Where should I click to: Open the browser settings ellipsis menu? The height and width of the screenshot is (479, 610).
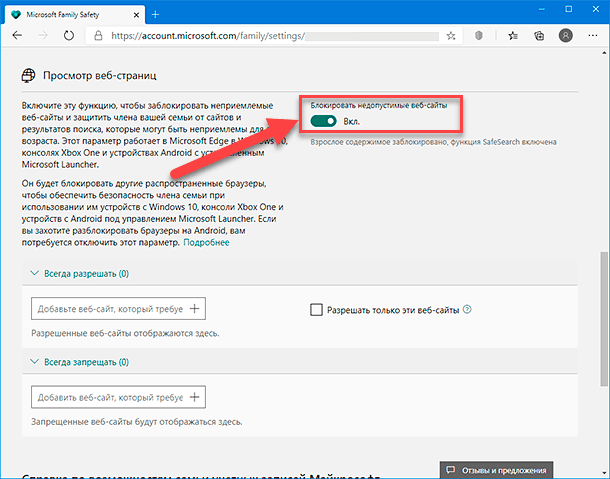tap(593, 36)
